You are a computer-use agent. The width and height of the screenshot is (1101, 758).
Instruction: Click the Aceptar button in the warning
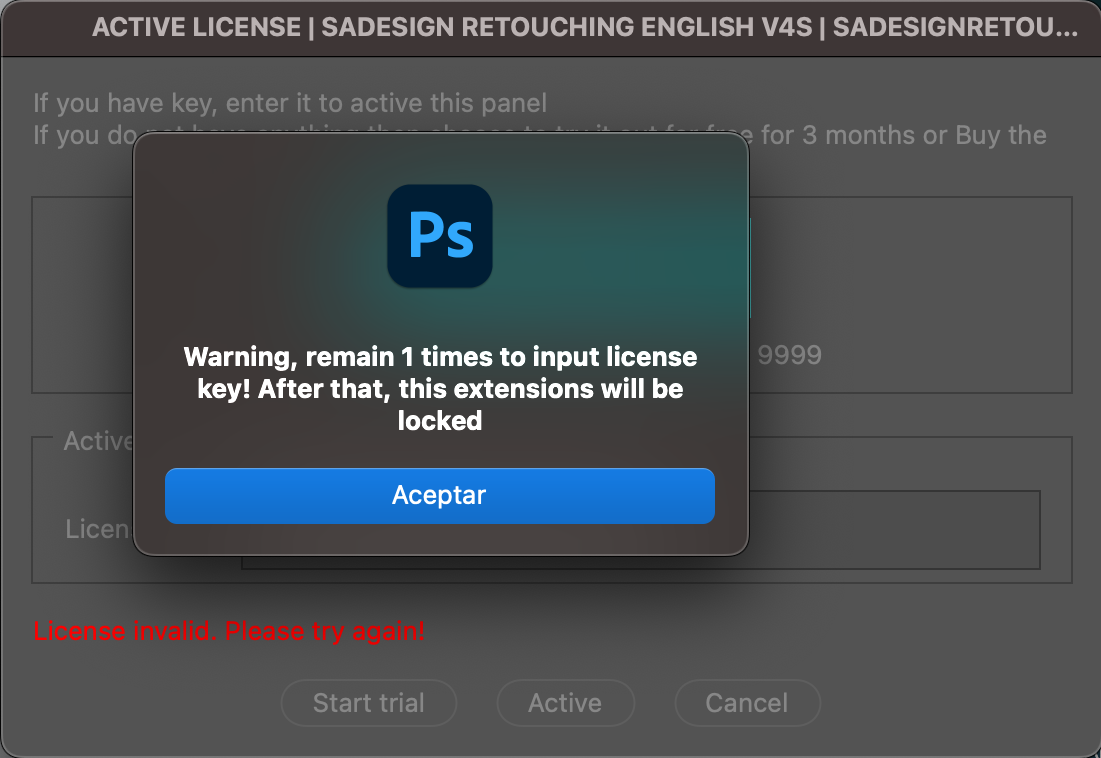439,496
